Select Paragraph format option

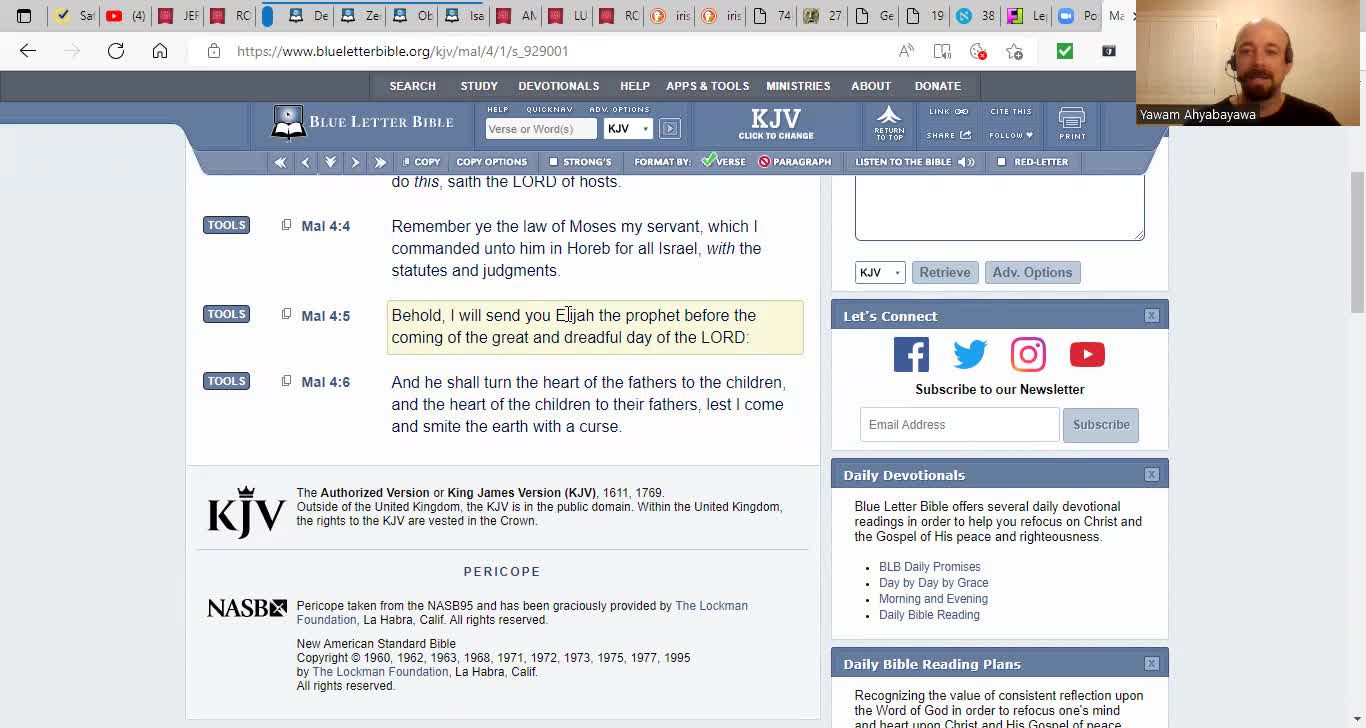[795, 162]
